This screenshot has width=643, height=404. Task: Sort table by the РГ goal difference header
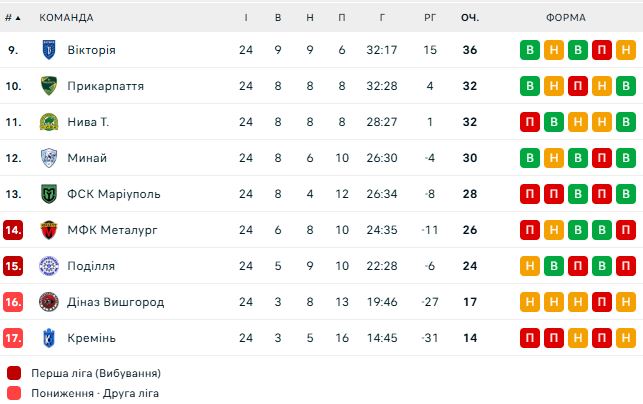coord(430,18)
